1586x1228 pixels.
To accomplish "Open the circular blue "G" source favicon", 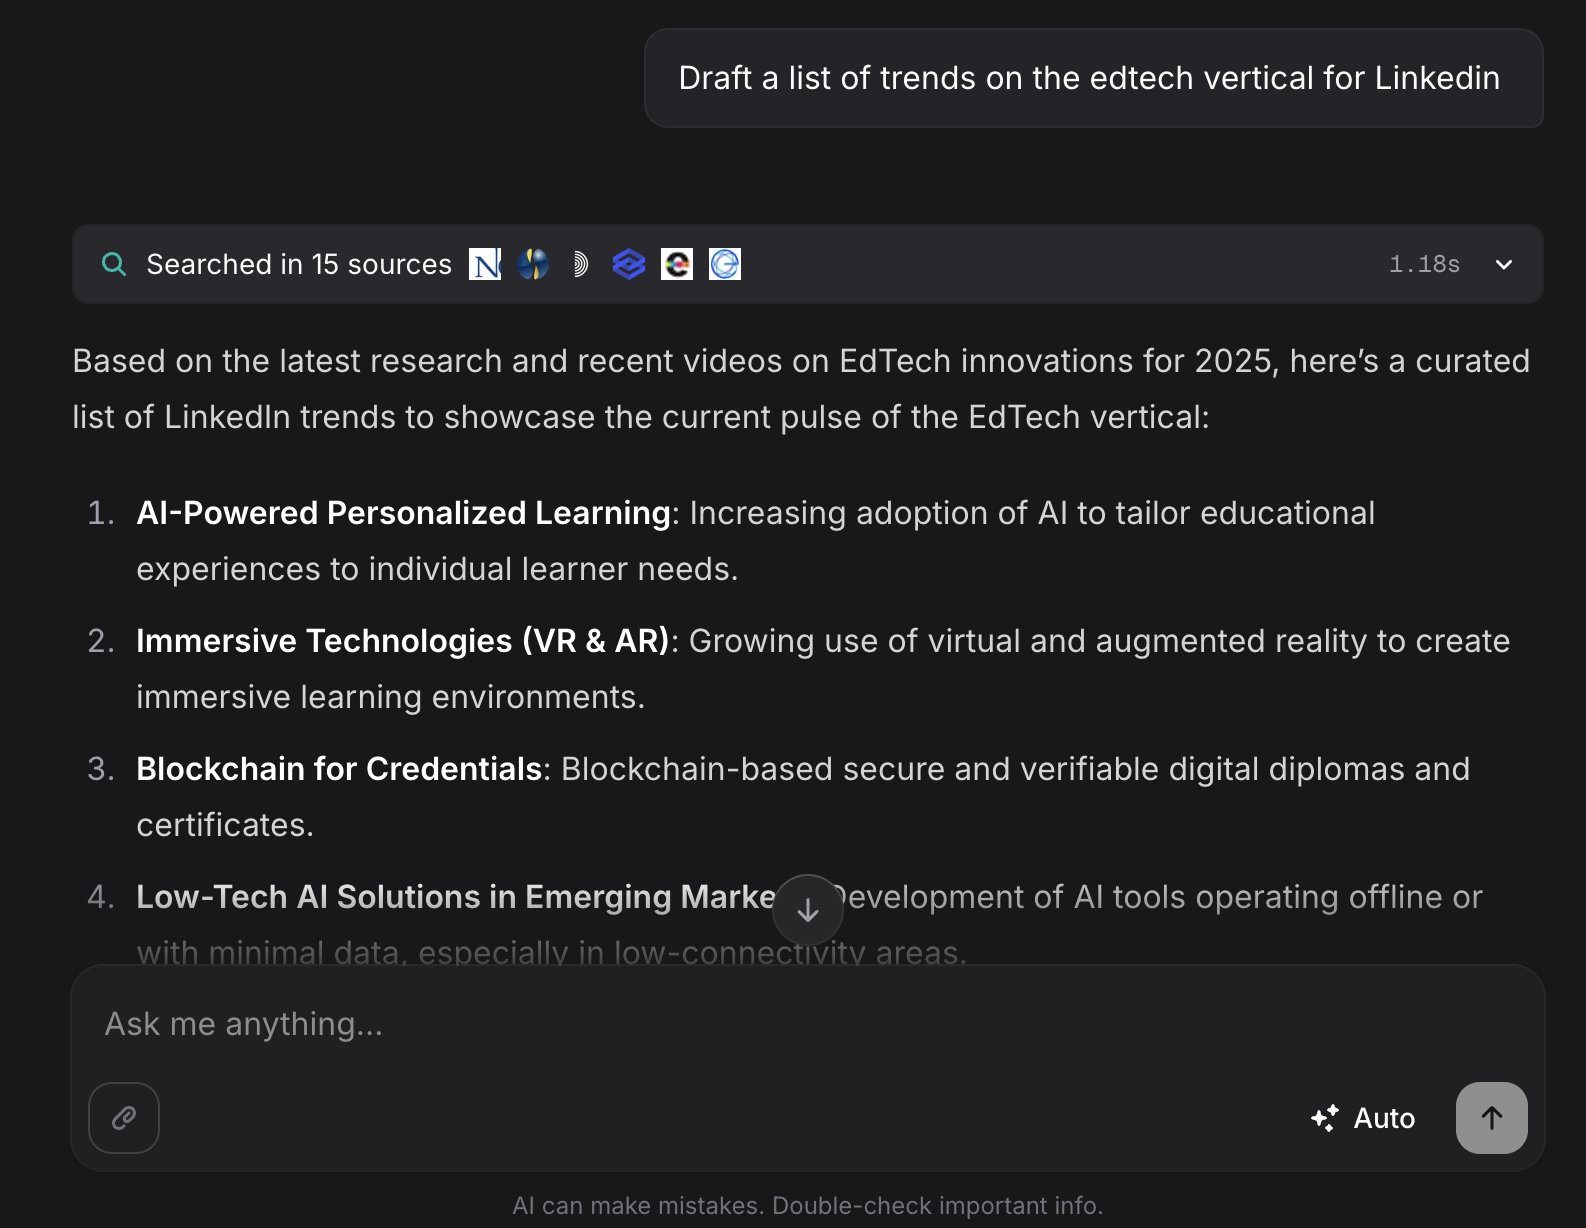I will [x=725, y=264].
